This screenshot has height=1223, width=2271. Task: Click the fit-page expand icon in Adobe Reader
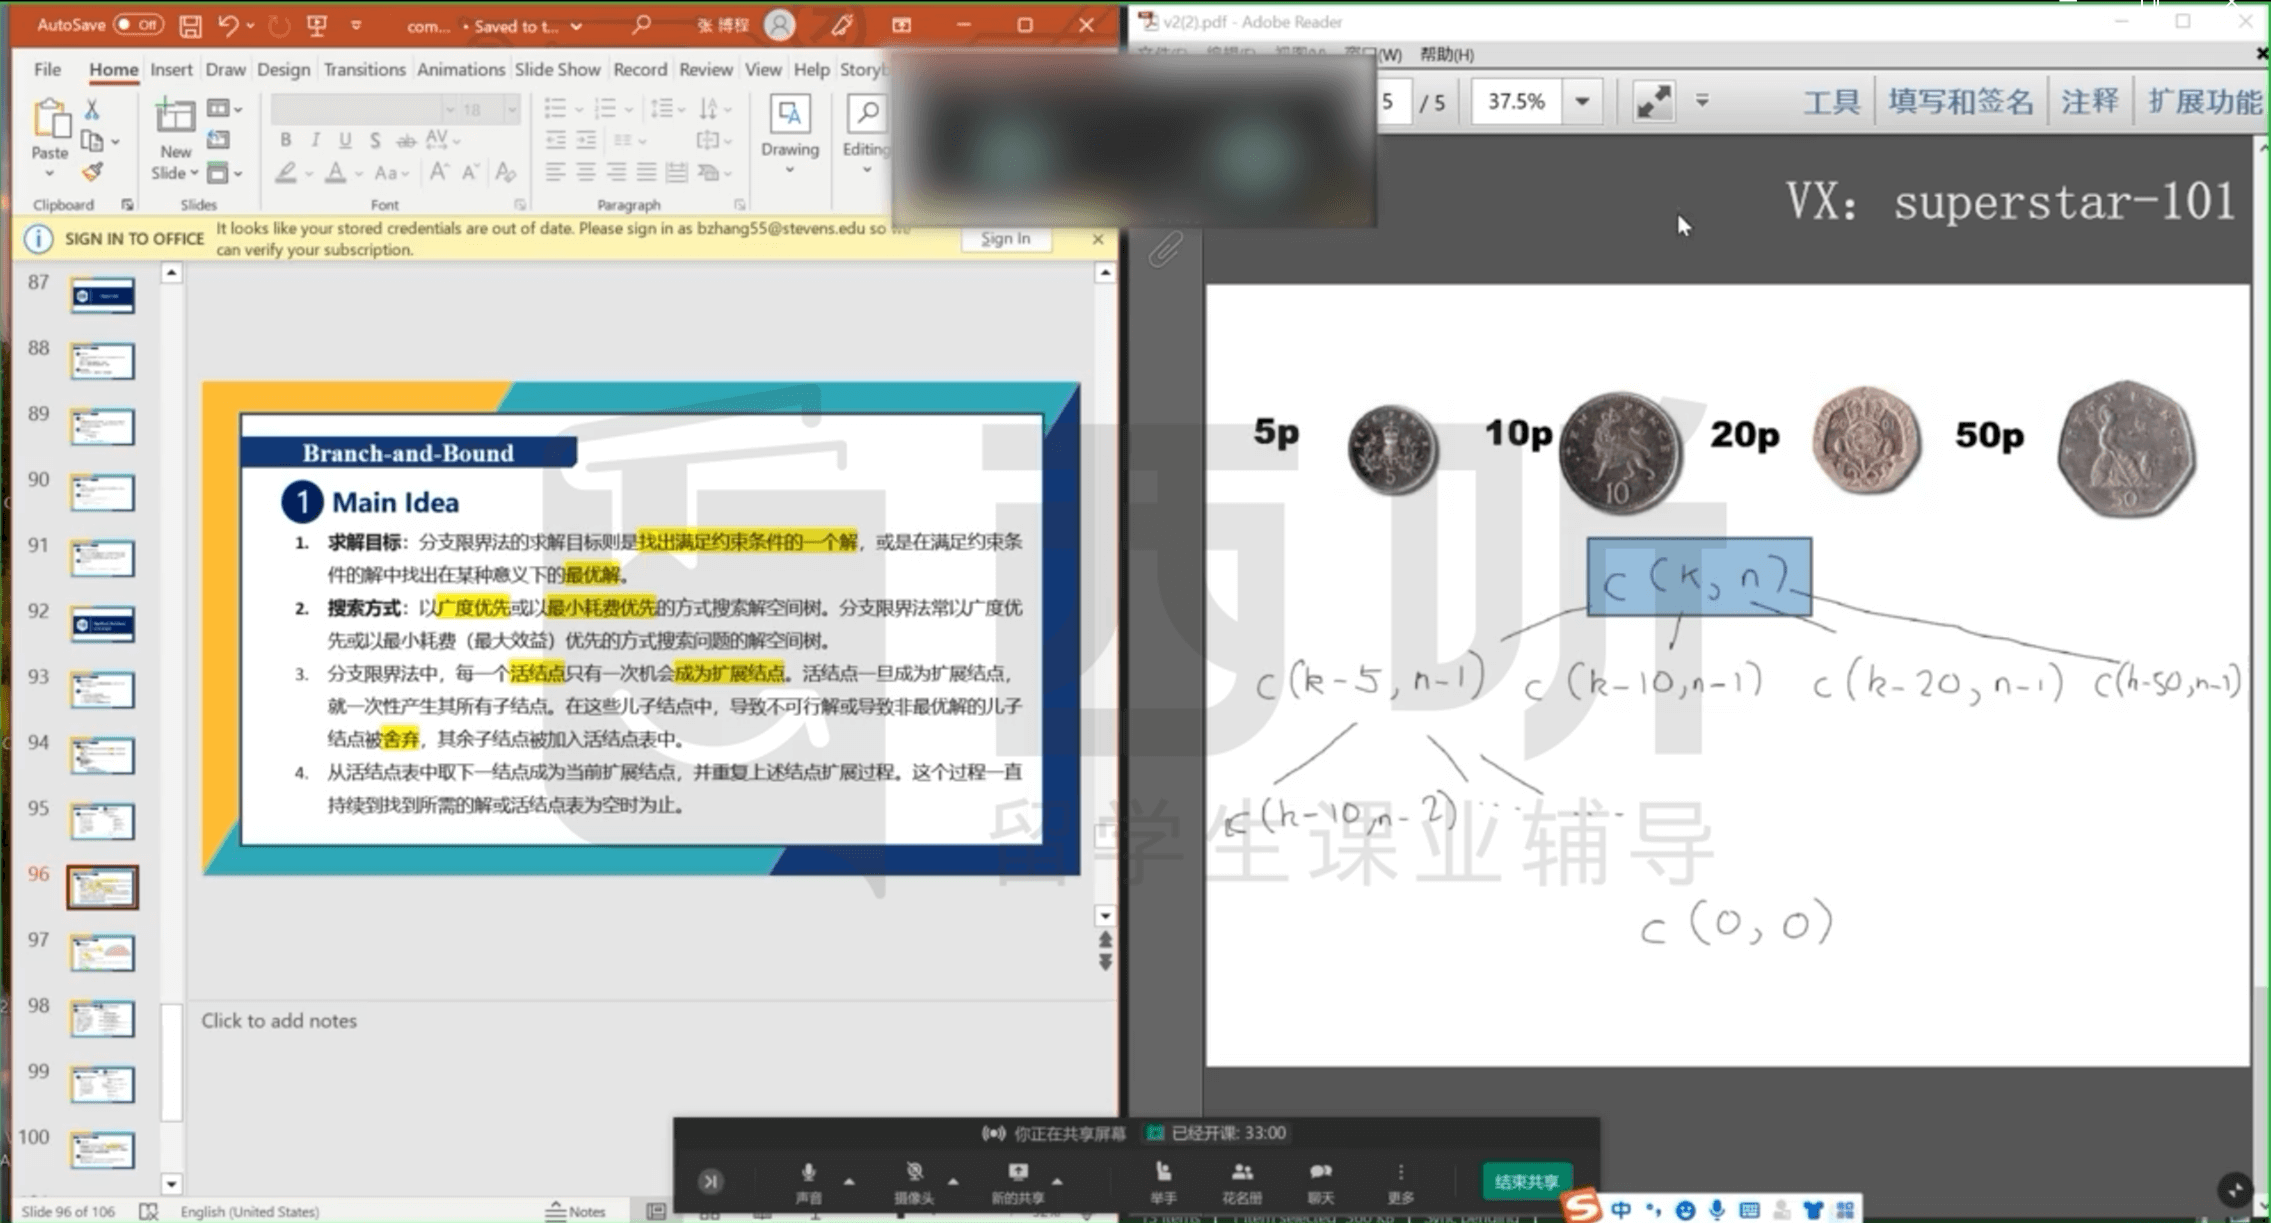coord(1653,101)
